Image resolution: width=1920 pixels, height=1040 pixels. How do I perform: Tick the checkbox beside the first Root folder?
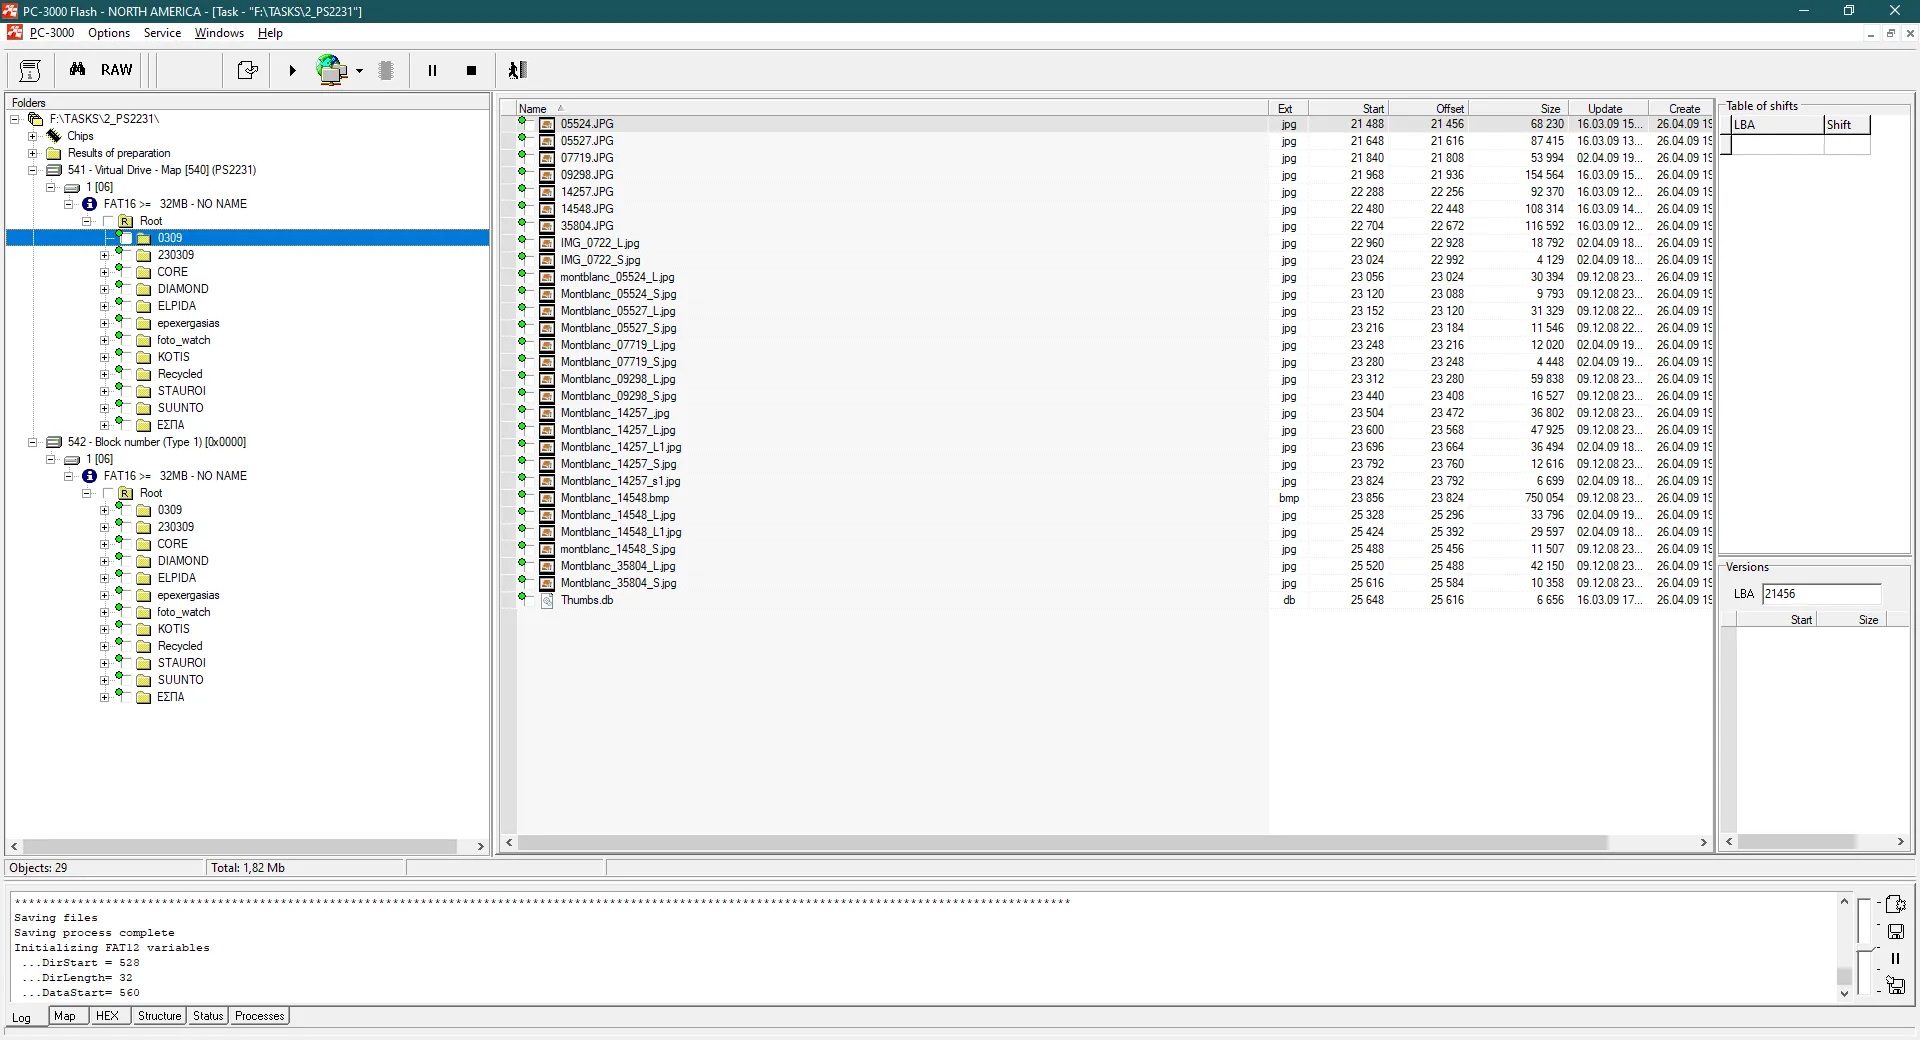108,221
